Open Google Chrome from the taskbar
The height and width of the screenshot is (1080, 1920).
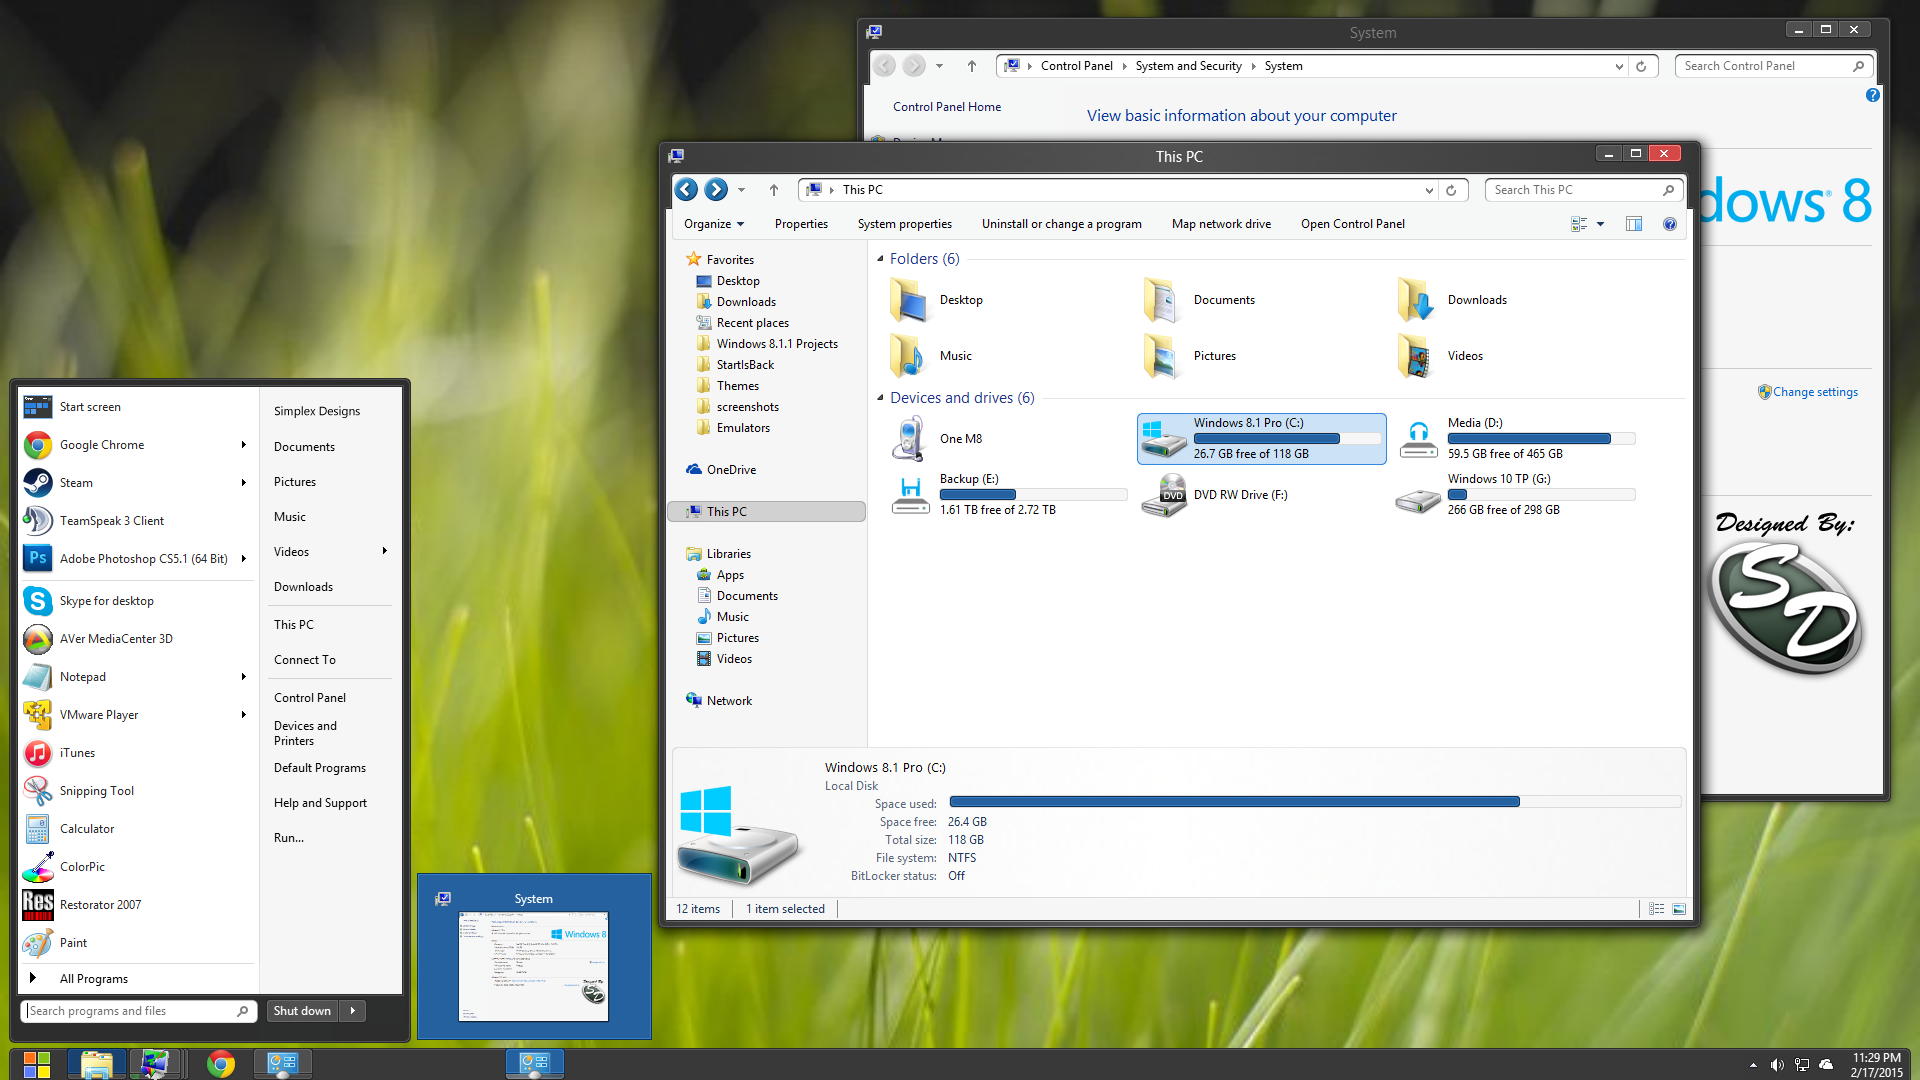pos(220,1063)
